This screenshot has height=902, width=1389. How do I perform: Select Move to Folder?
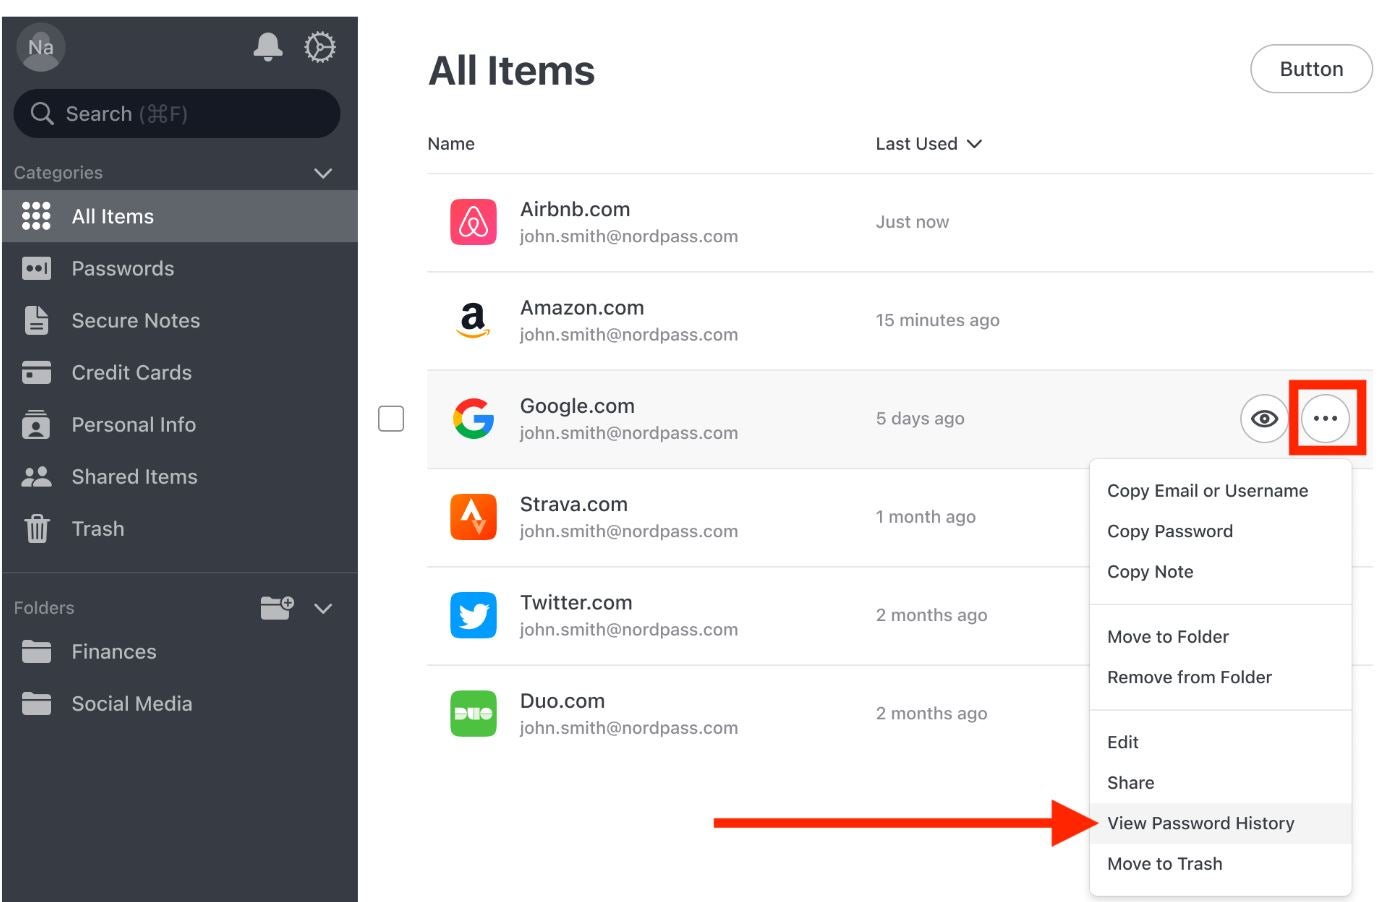tap(1167, 637)
